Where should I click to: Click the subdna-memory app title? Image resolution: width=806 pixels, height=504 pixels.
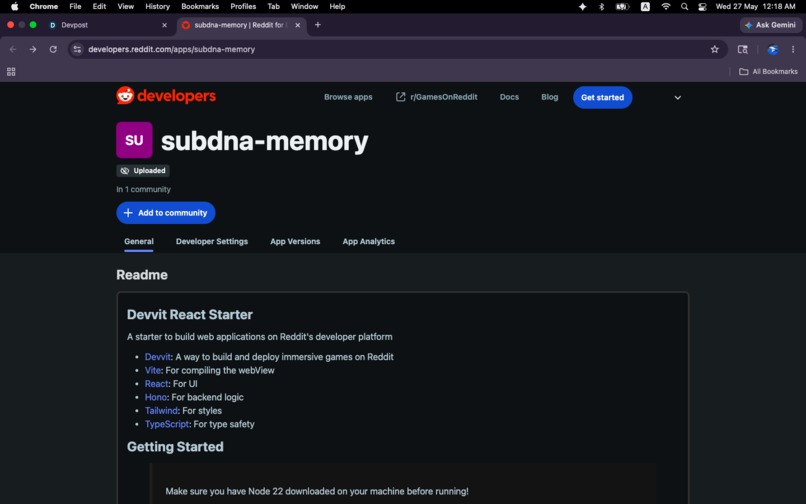click(265, 141)
